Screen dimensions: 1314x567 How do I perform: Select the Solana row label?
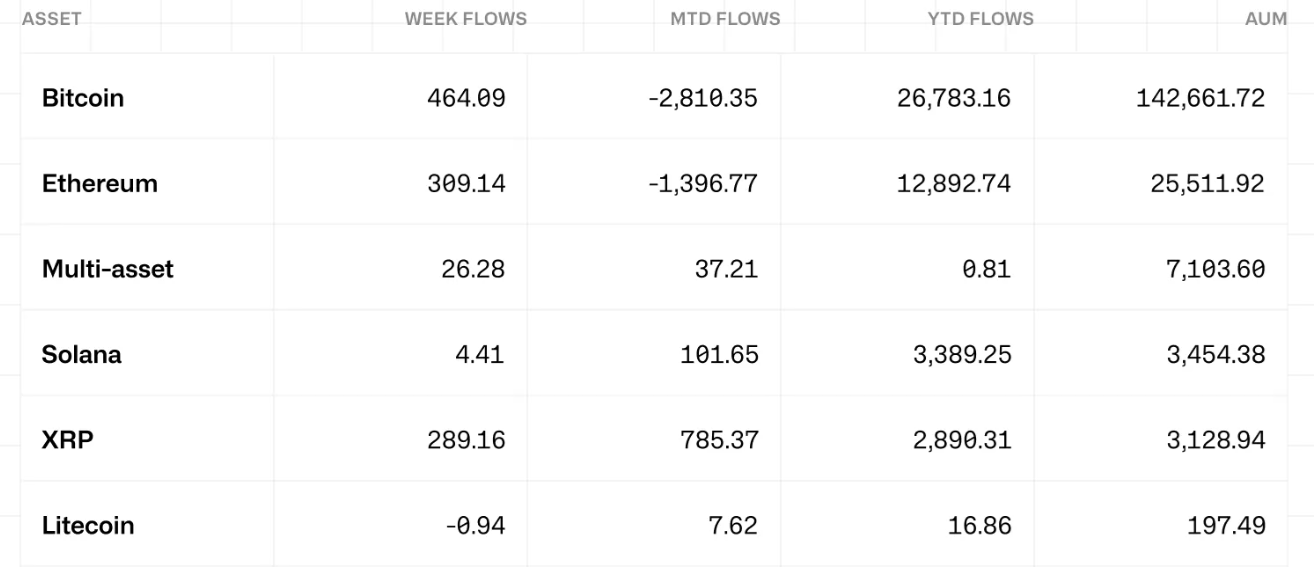tap(82, 355)
